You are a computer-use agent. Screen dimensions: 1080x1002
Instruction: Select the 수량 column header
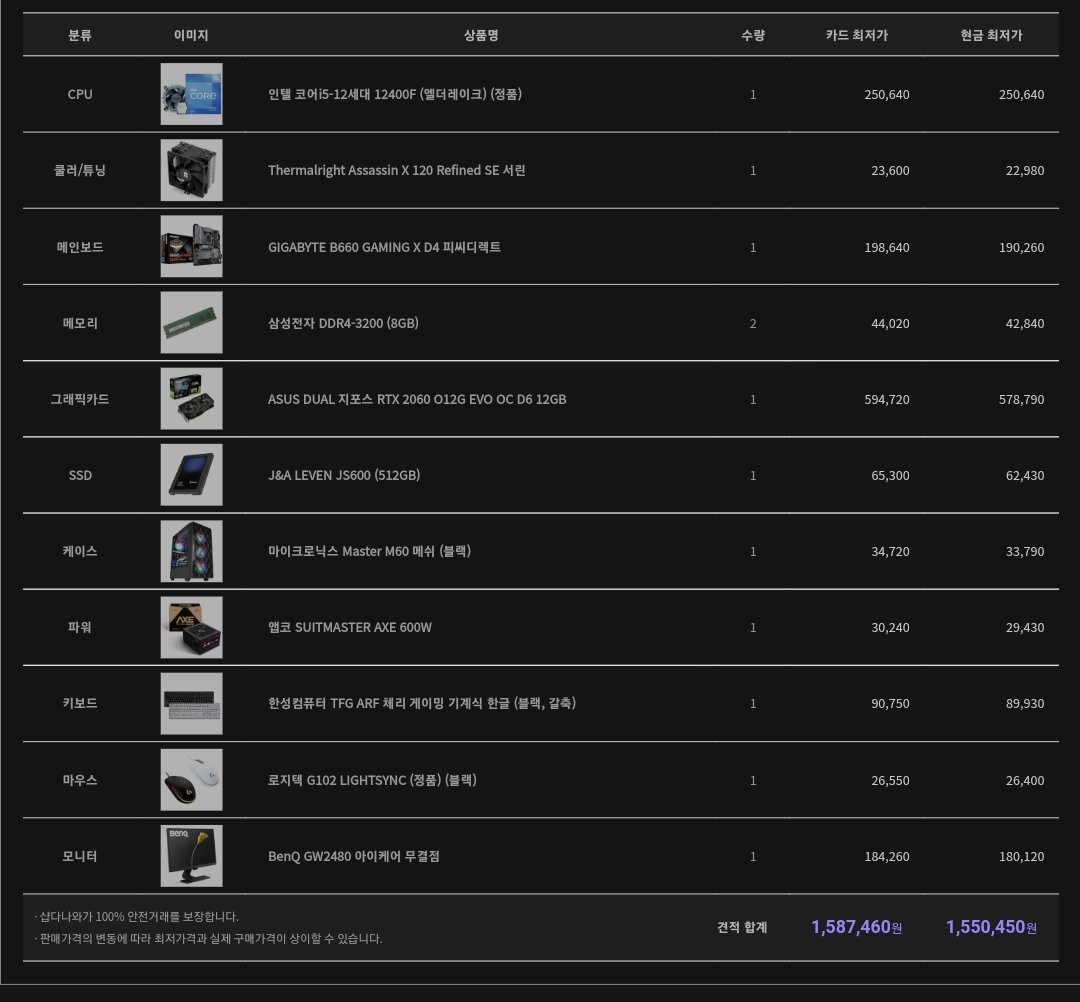(x=753, y=35)
